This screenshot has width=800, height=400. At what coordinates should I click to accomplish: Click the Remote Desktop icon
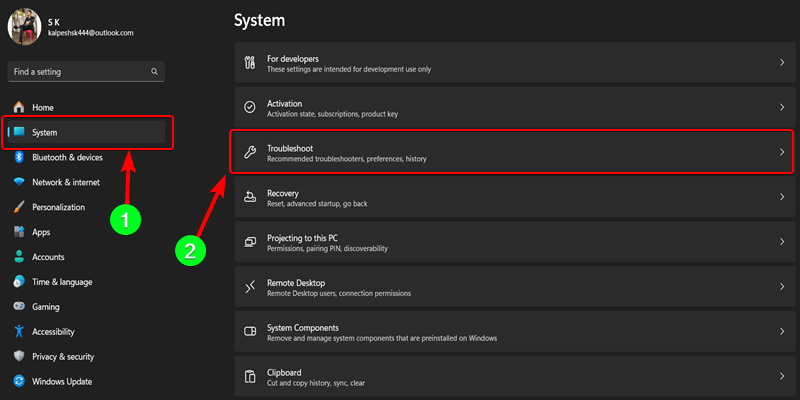[250, 288]
